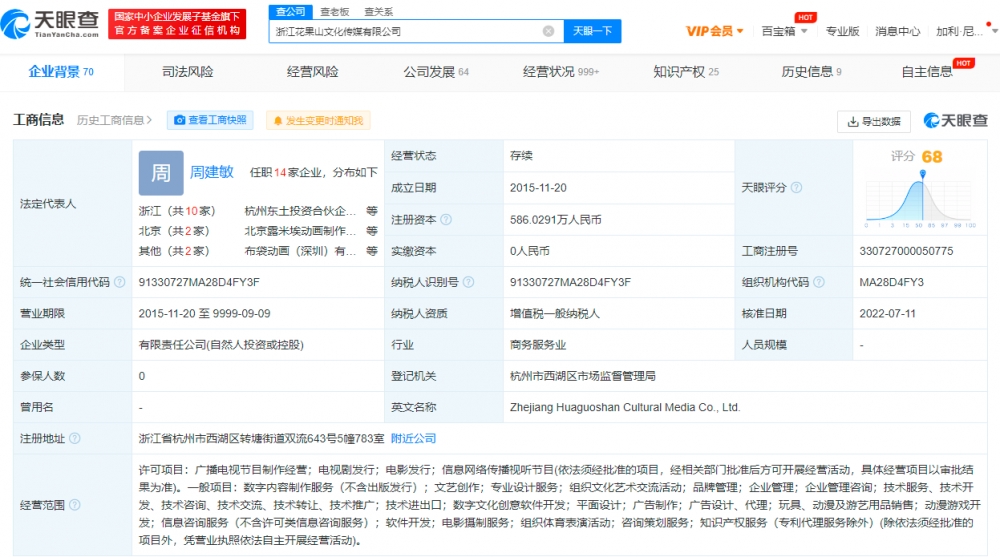Open 布袋动画（深圳）有... company link
Screen dimensions: 1000x557
(300, 251)
